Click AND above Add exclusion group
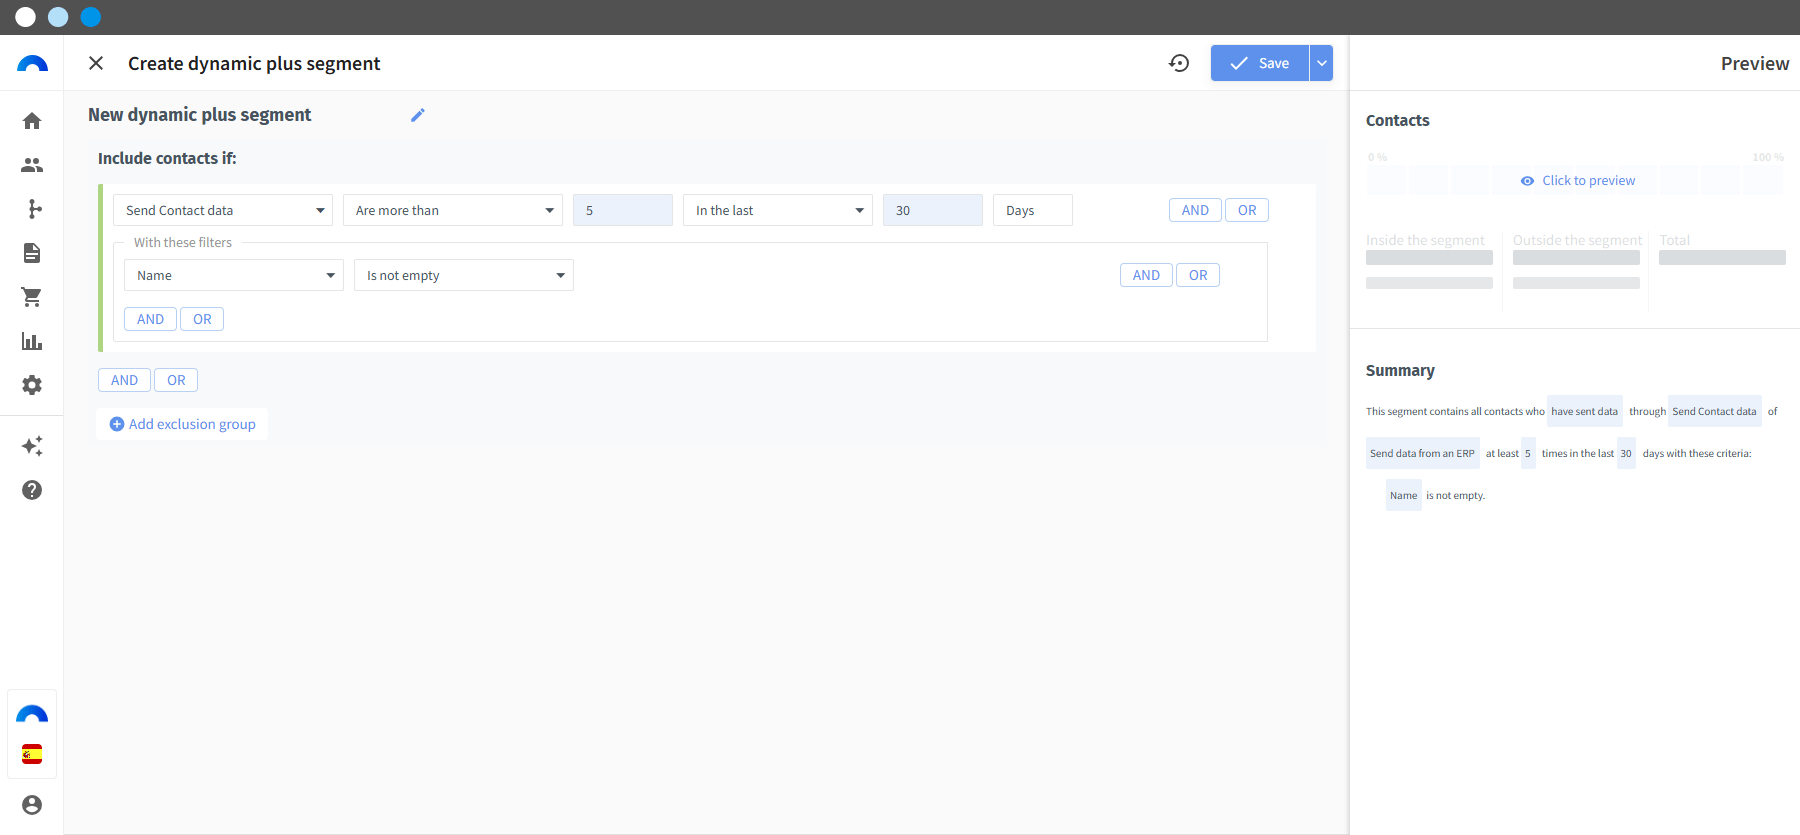Image resolution: width=1800 pixels, height=835 pixels. [x=124, y=380]
